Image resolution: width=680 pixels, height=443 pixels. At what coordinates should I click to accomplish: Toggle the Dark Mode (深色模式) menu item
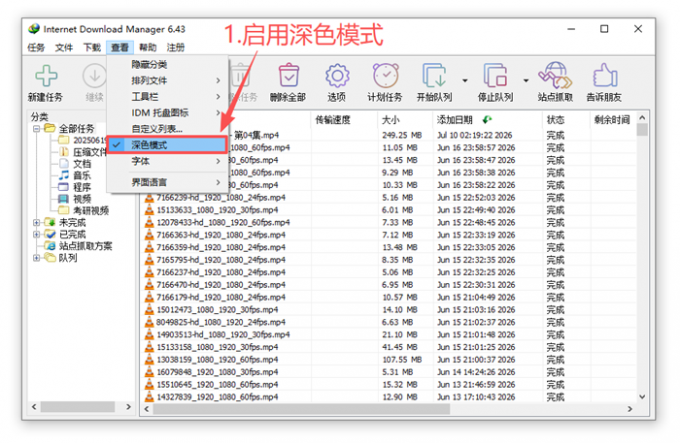click(x=167, y=145)
